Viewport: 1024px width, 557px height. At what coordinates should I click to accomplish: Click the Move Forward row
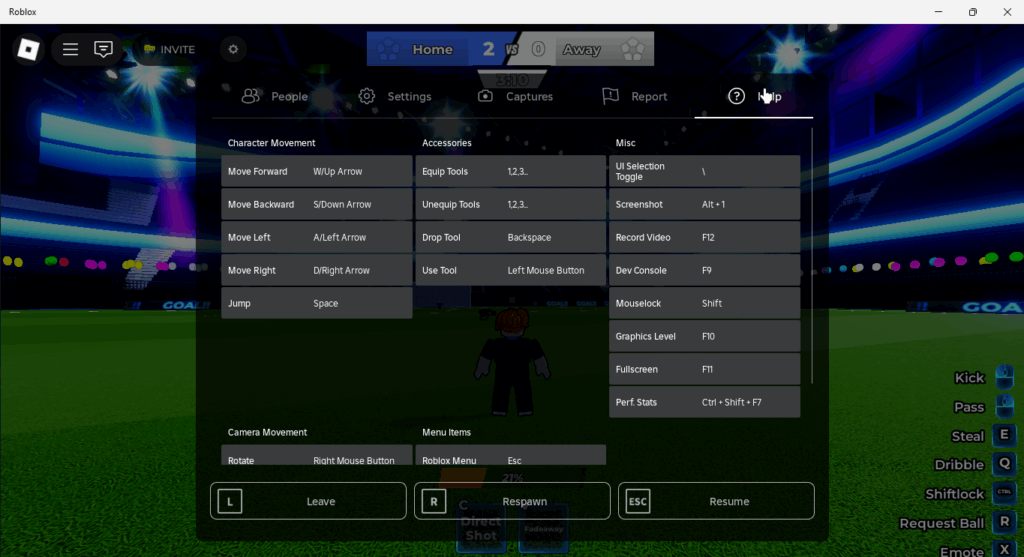point(317,171)
